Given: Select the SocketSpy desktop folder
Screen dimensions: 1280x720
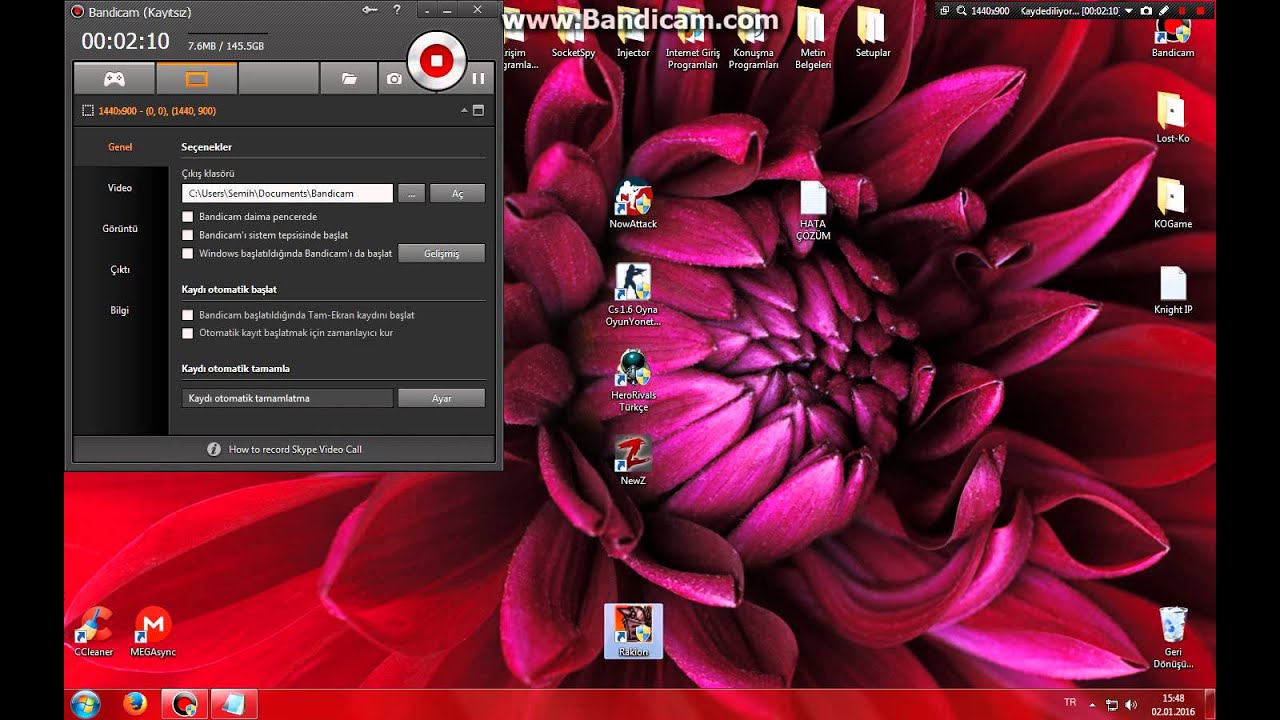Looking at the screenshot, I should (573, 32).
